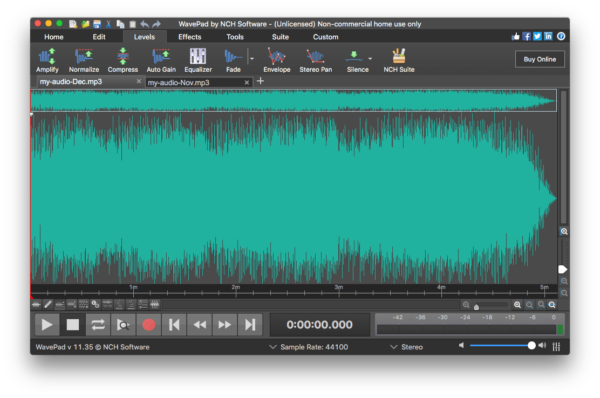Click the 2m mark on timeline ruler
The width and height of the screenshot is (600, 398).
pyautogui.click(x=236, y=287)
